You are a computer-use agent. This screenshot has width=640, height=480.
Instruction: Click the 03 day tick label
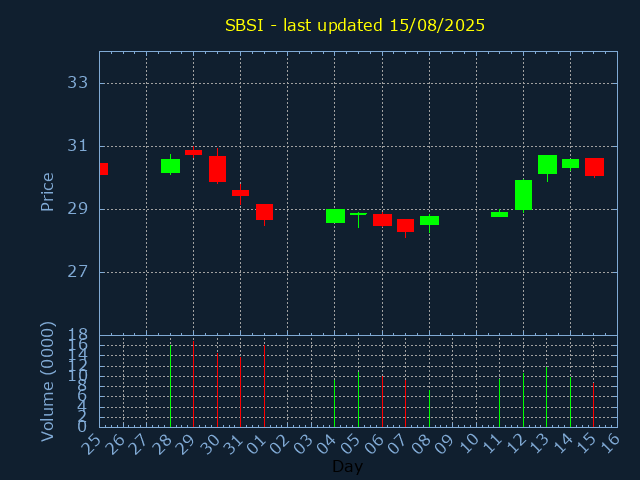303,444
